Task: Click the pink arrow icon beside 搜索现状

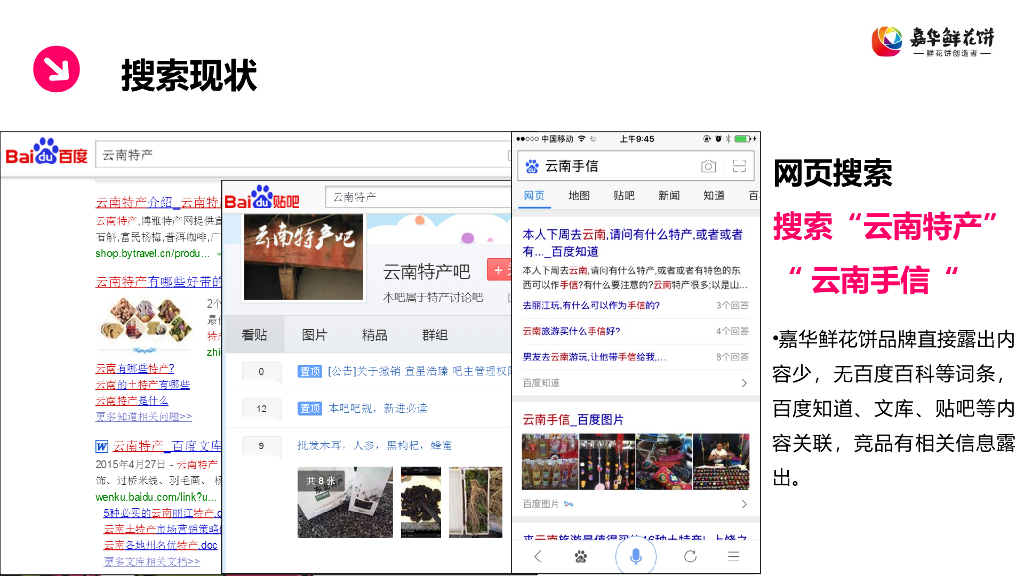Action: pyautogui.click(x=57, y=69)
